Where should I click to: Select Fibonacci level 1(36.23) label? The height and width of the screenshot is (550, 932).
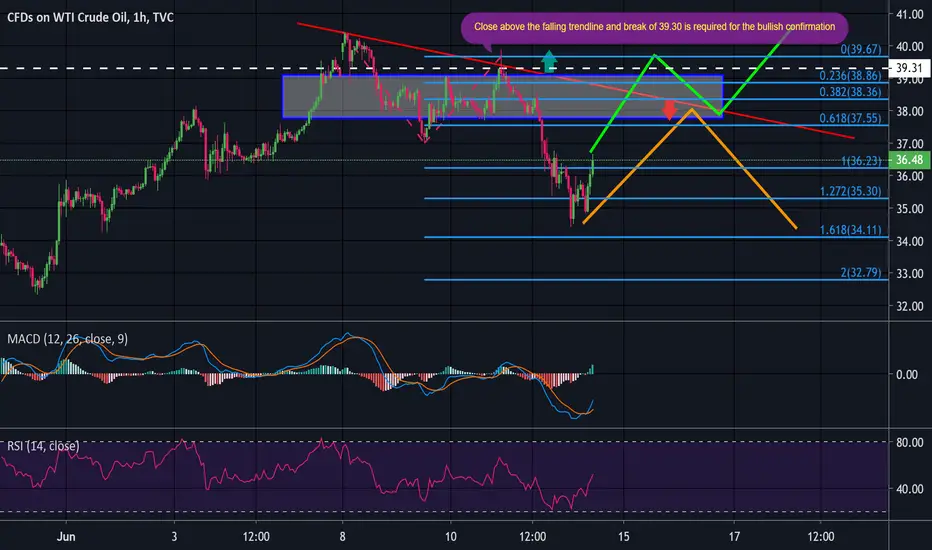861,161
